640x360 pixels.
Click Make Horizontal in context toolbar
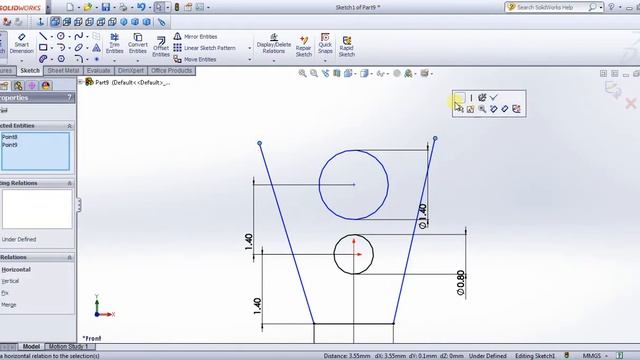pos(459,98)
